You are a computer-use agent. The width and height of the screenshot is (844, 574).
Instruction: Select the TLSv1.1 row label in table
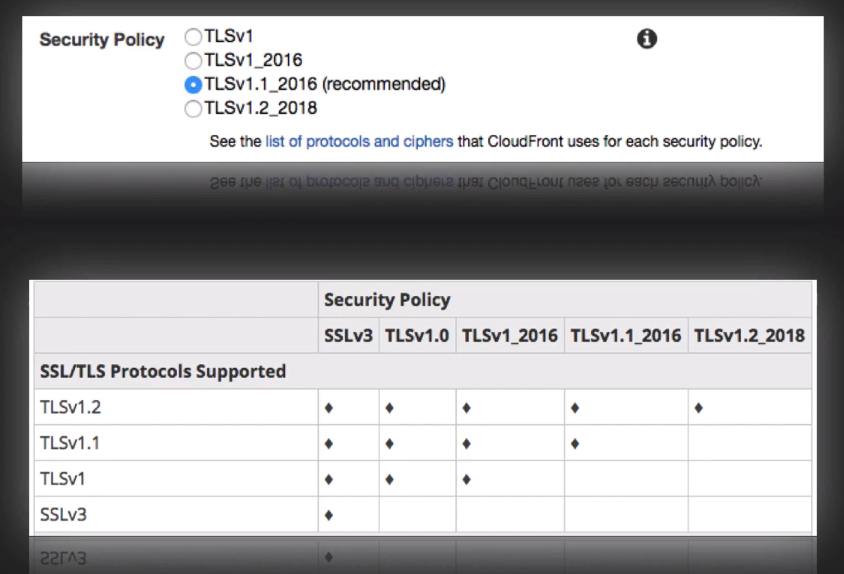click(x=69, y=443)
